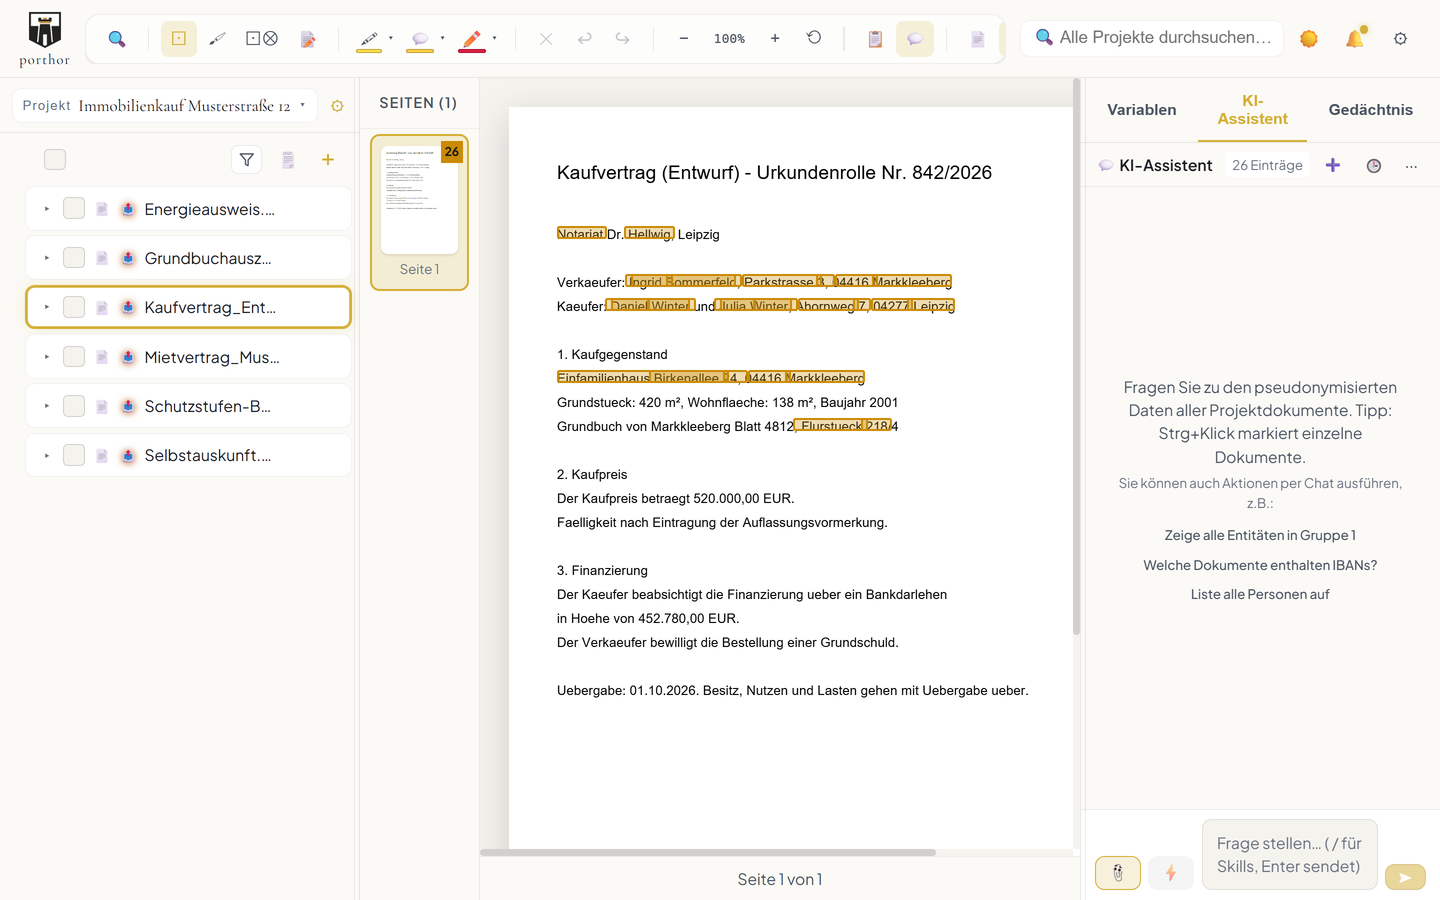This screenshot has width=1440, height=900.
Task: Open chat history clock icon
Action: [1374, 166]
